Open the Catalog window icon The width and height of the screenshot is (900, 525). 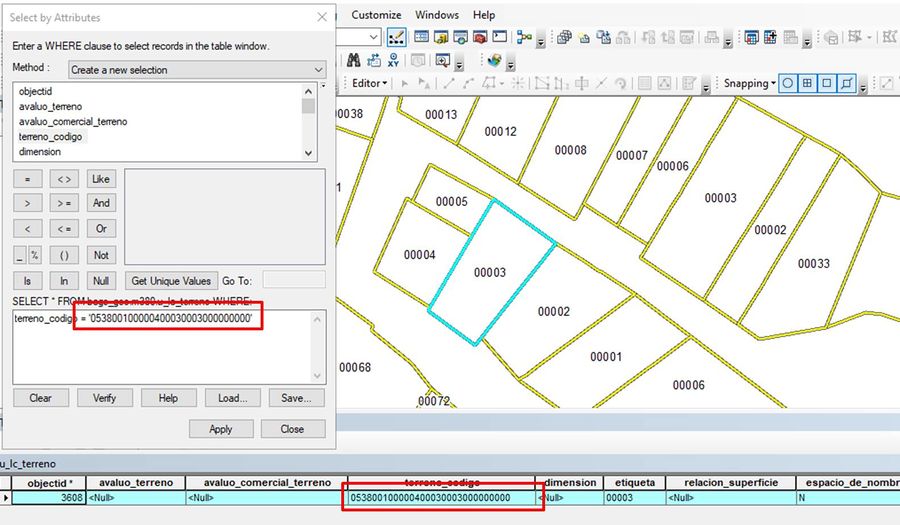pos(441,37)
